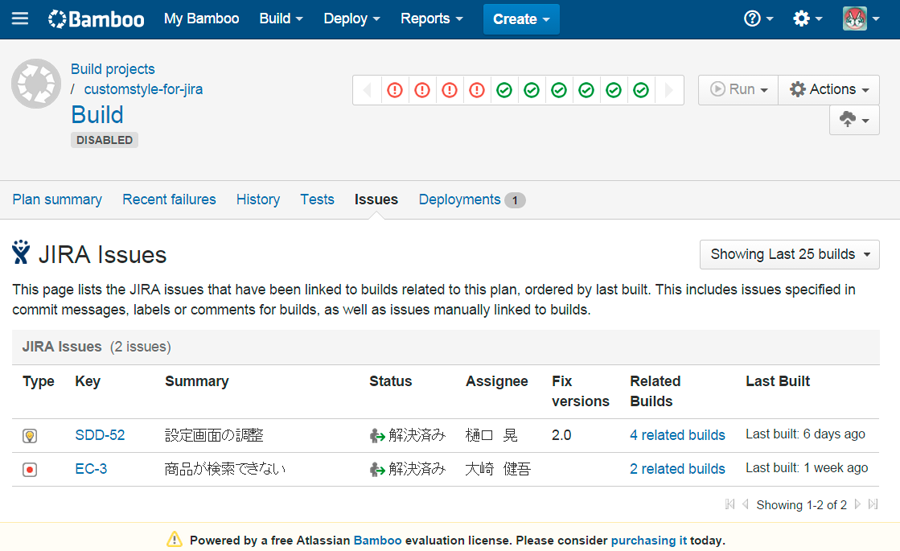The width and height of the screenshot is (900, 551).
Task: Click the plan avatar icon
Action: pyautogui.click(x=36, y=84)
